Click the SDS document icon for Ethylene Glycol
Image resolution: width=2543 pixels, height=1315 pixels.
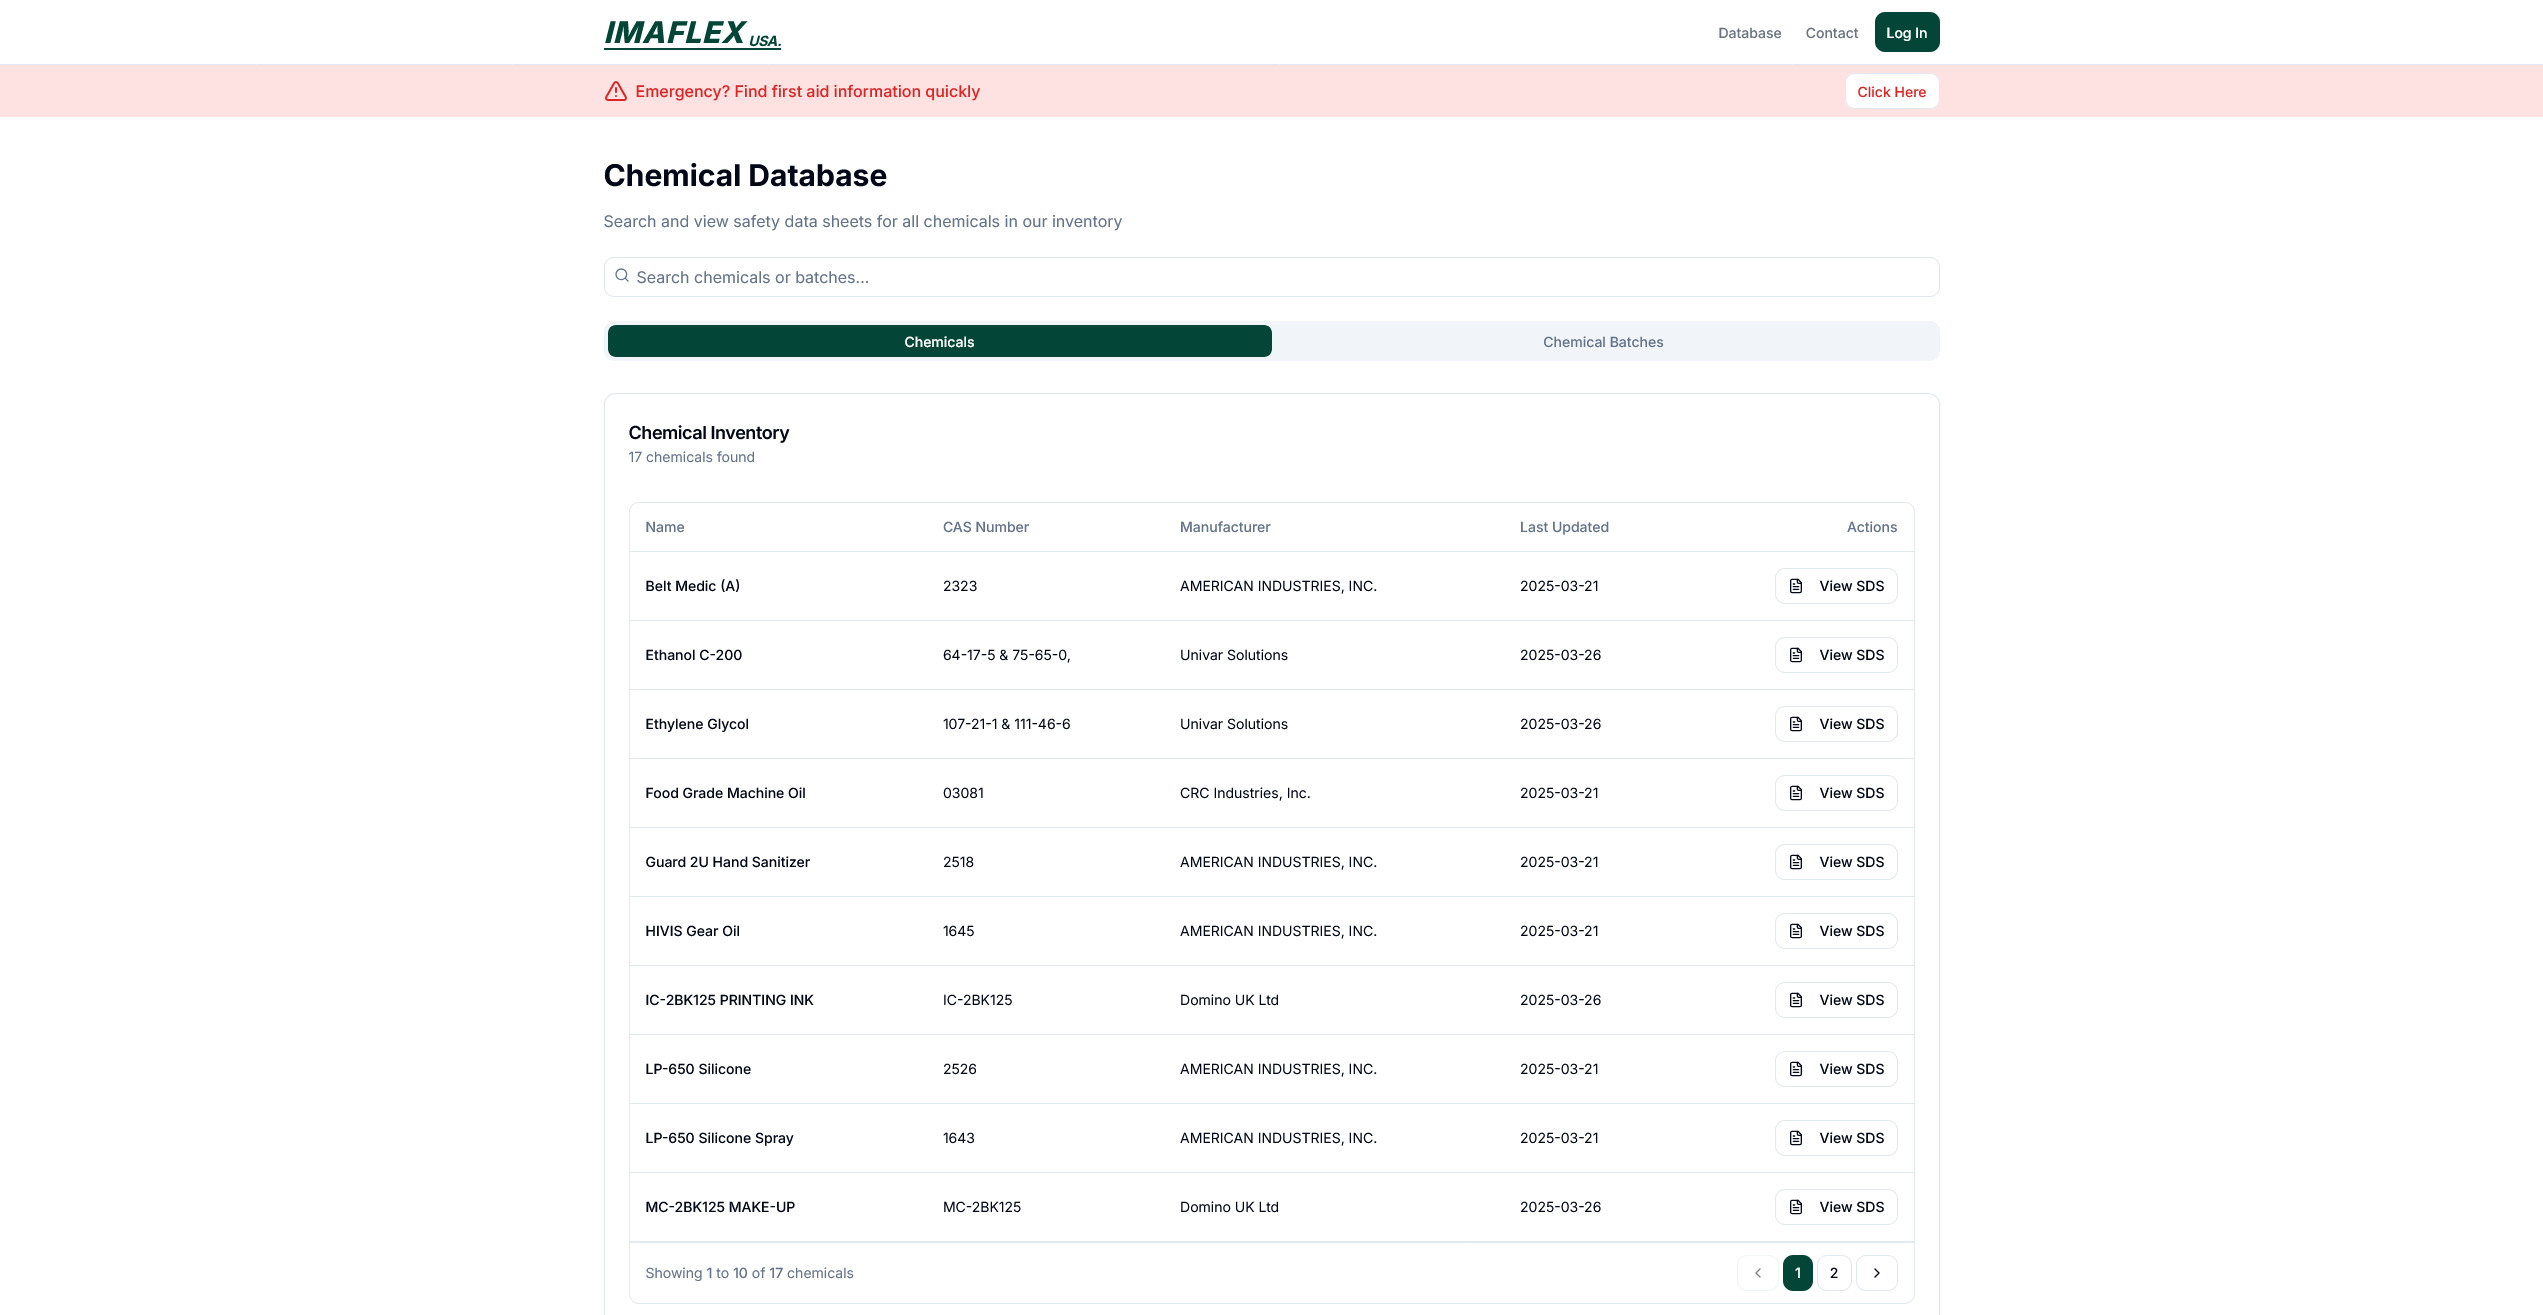point(1796,724)
